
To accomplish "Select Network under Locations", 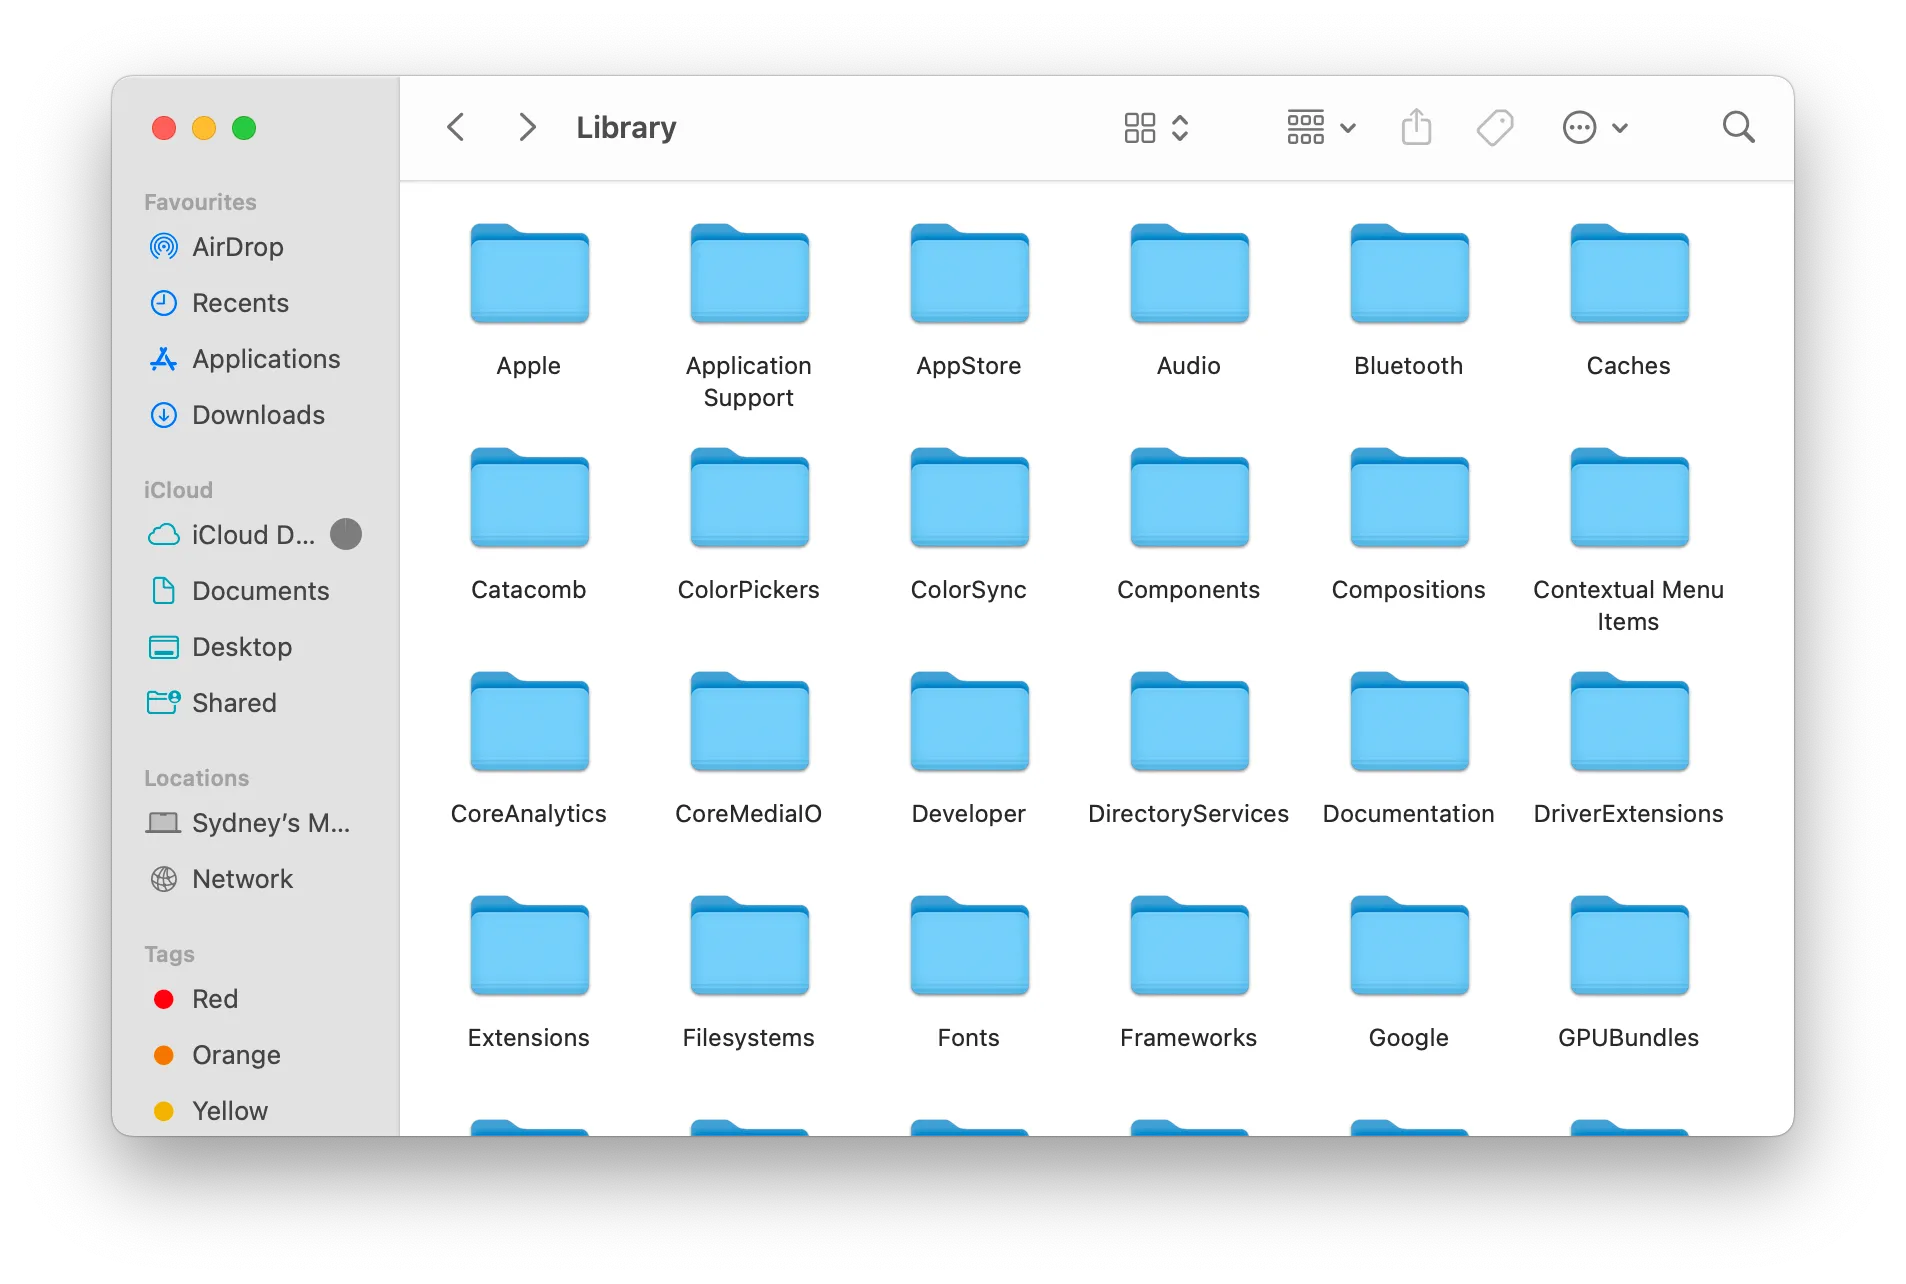I will 242,879.
